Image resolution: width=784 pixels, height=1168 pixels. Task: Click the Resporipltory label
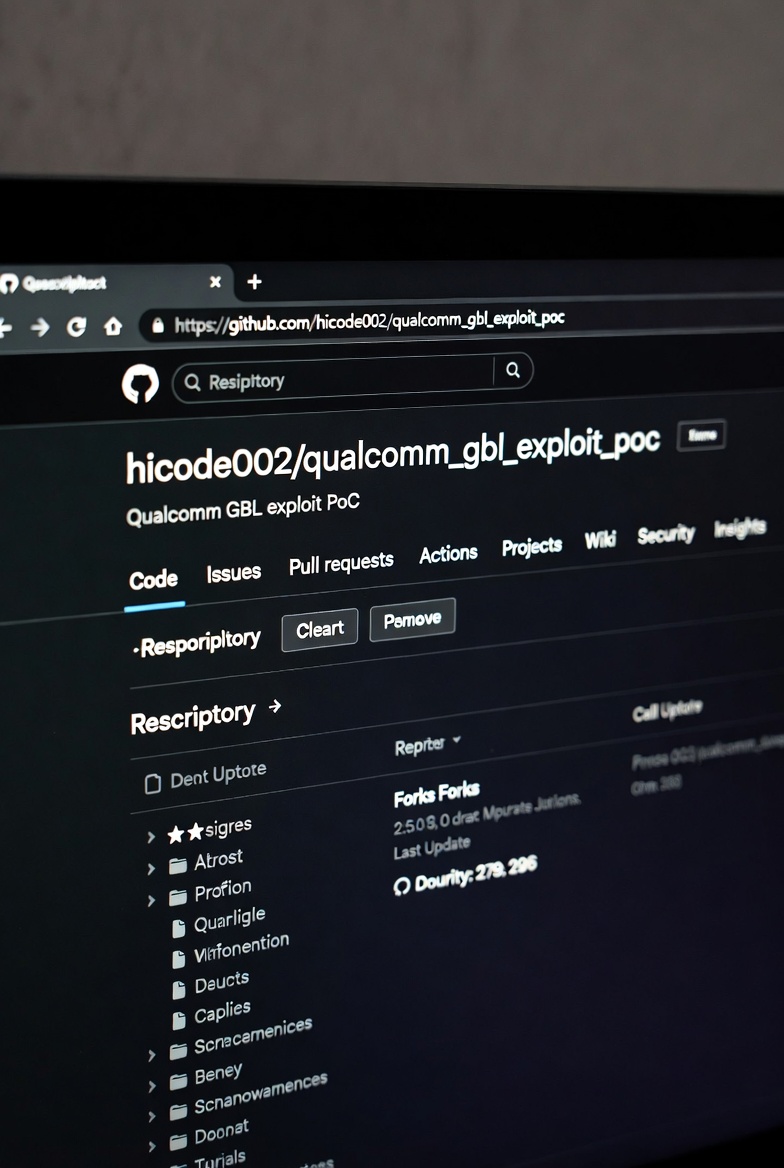(197, 643)
